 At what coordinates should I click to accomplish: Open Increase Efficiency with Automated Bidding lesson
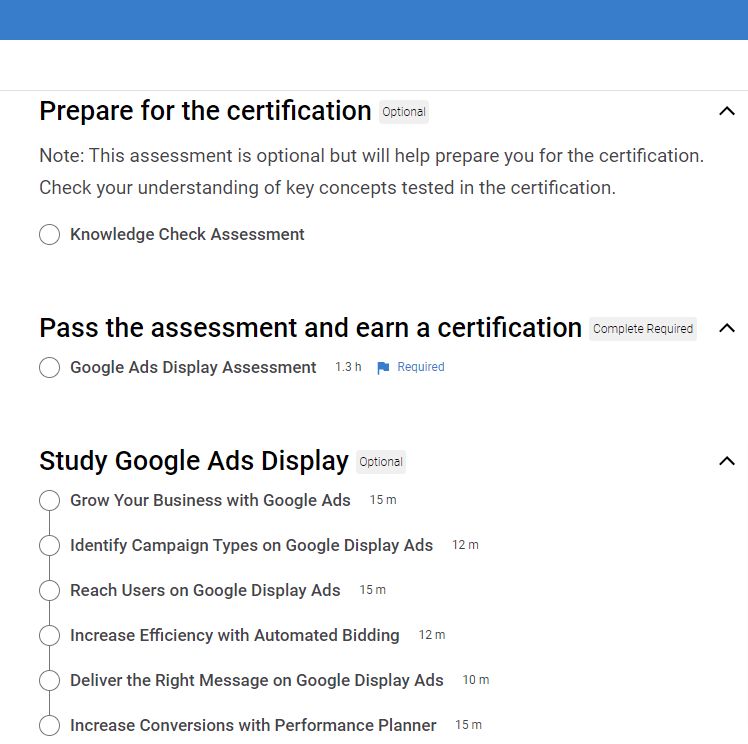coord(234,635)
